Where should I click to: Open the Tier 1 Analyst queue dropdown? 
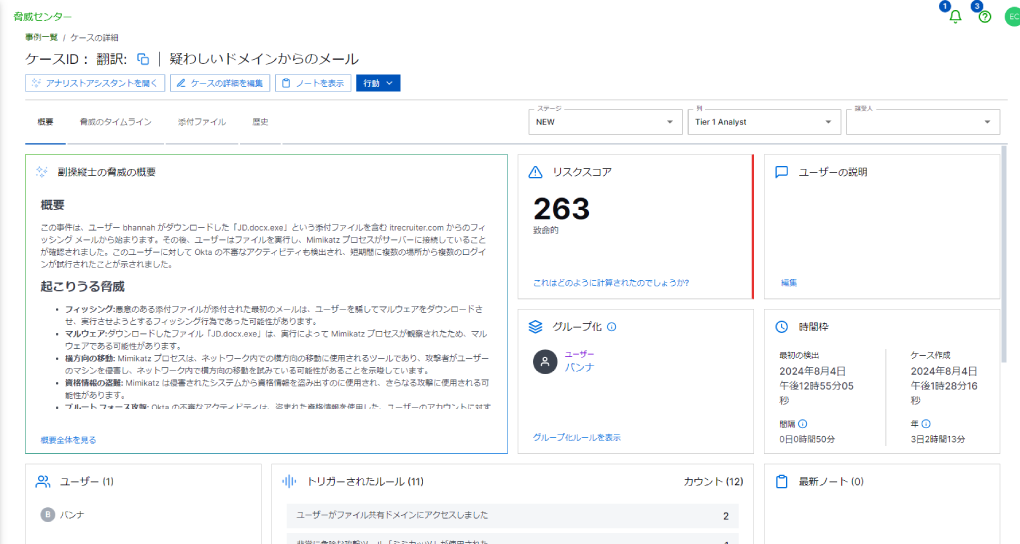click(764, 122)
